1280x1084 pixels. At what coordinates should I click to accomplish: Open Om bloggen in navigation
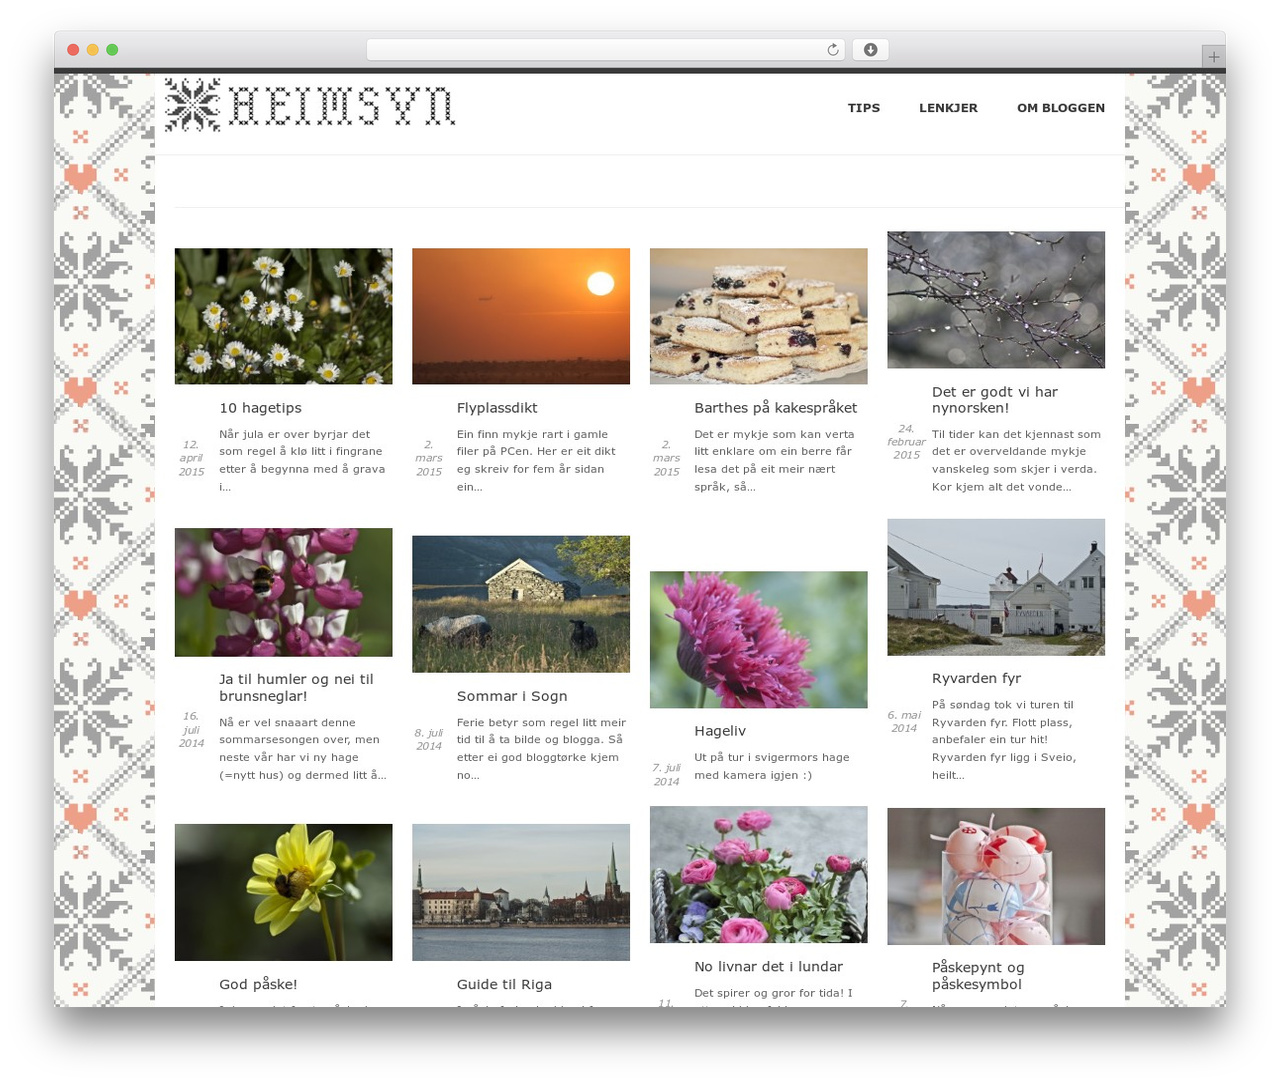pos(1061,108)
